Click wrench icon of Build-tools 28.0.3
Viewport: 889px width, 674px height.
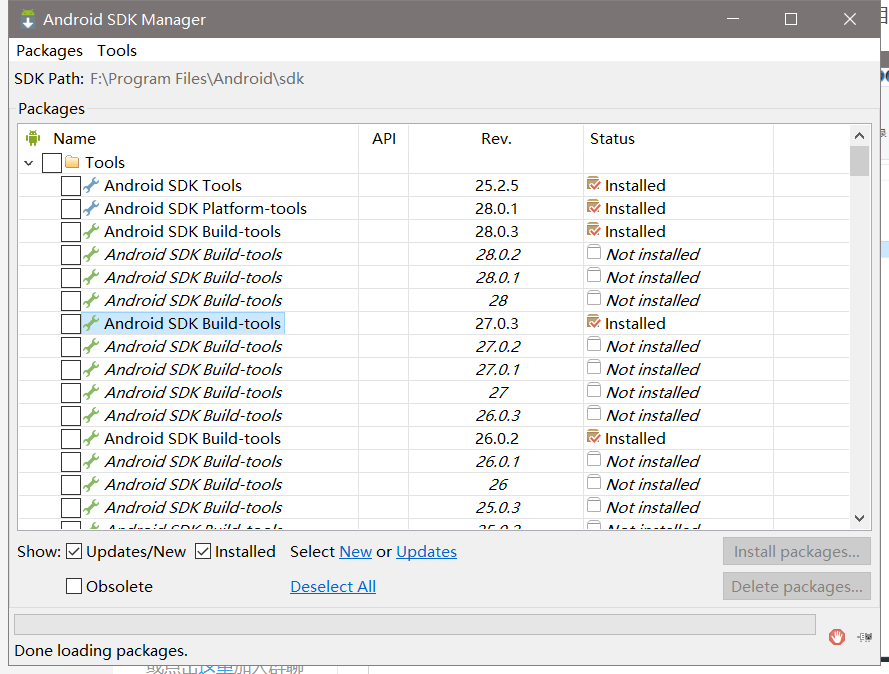pyautogui.click(x=91, y=231)
